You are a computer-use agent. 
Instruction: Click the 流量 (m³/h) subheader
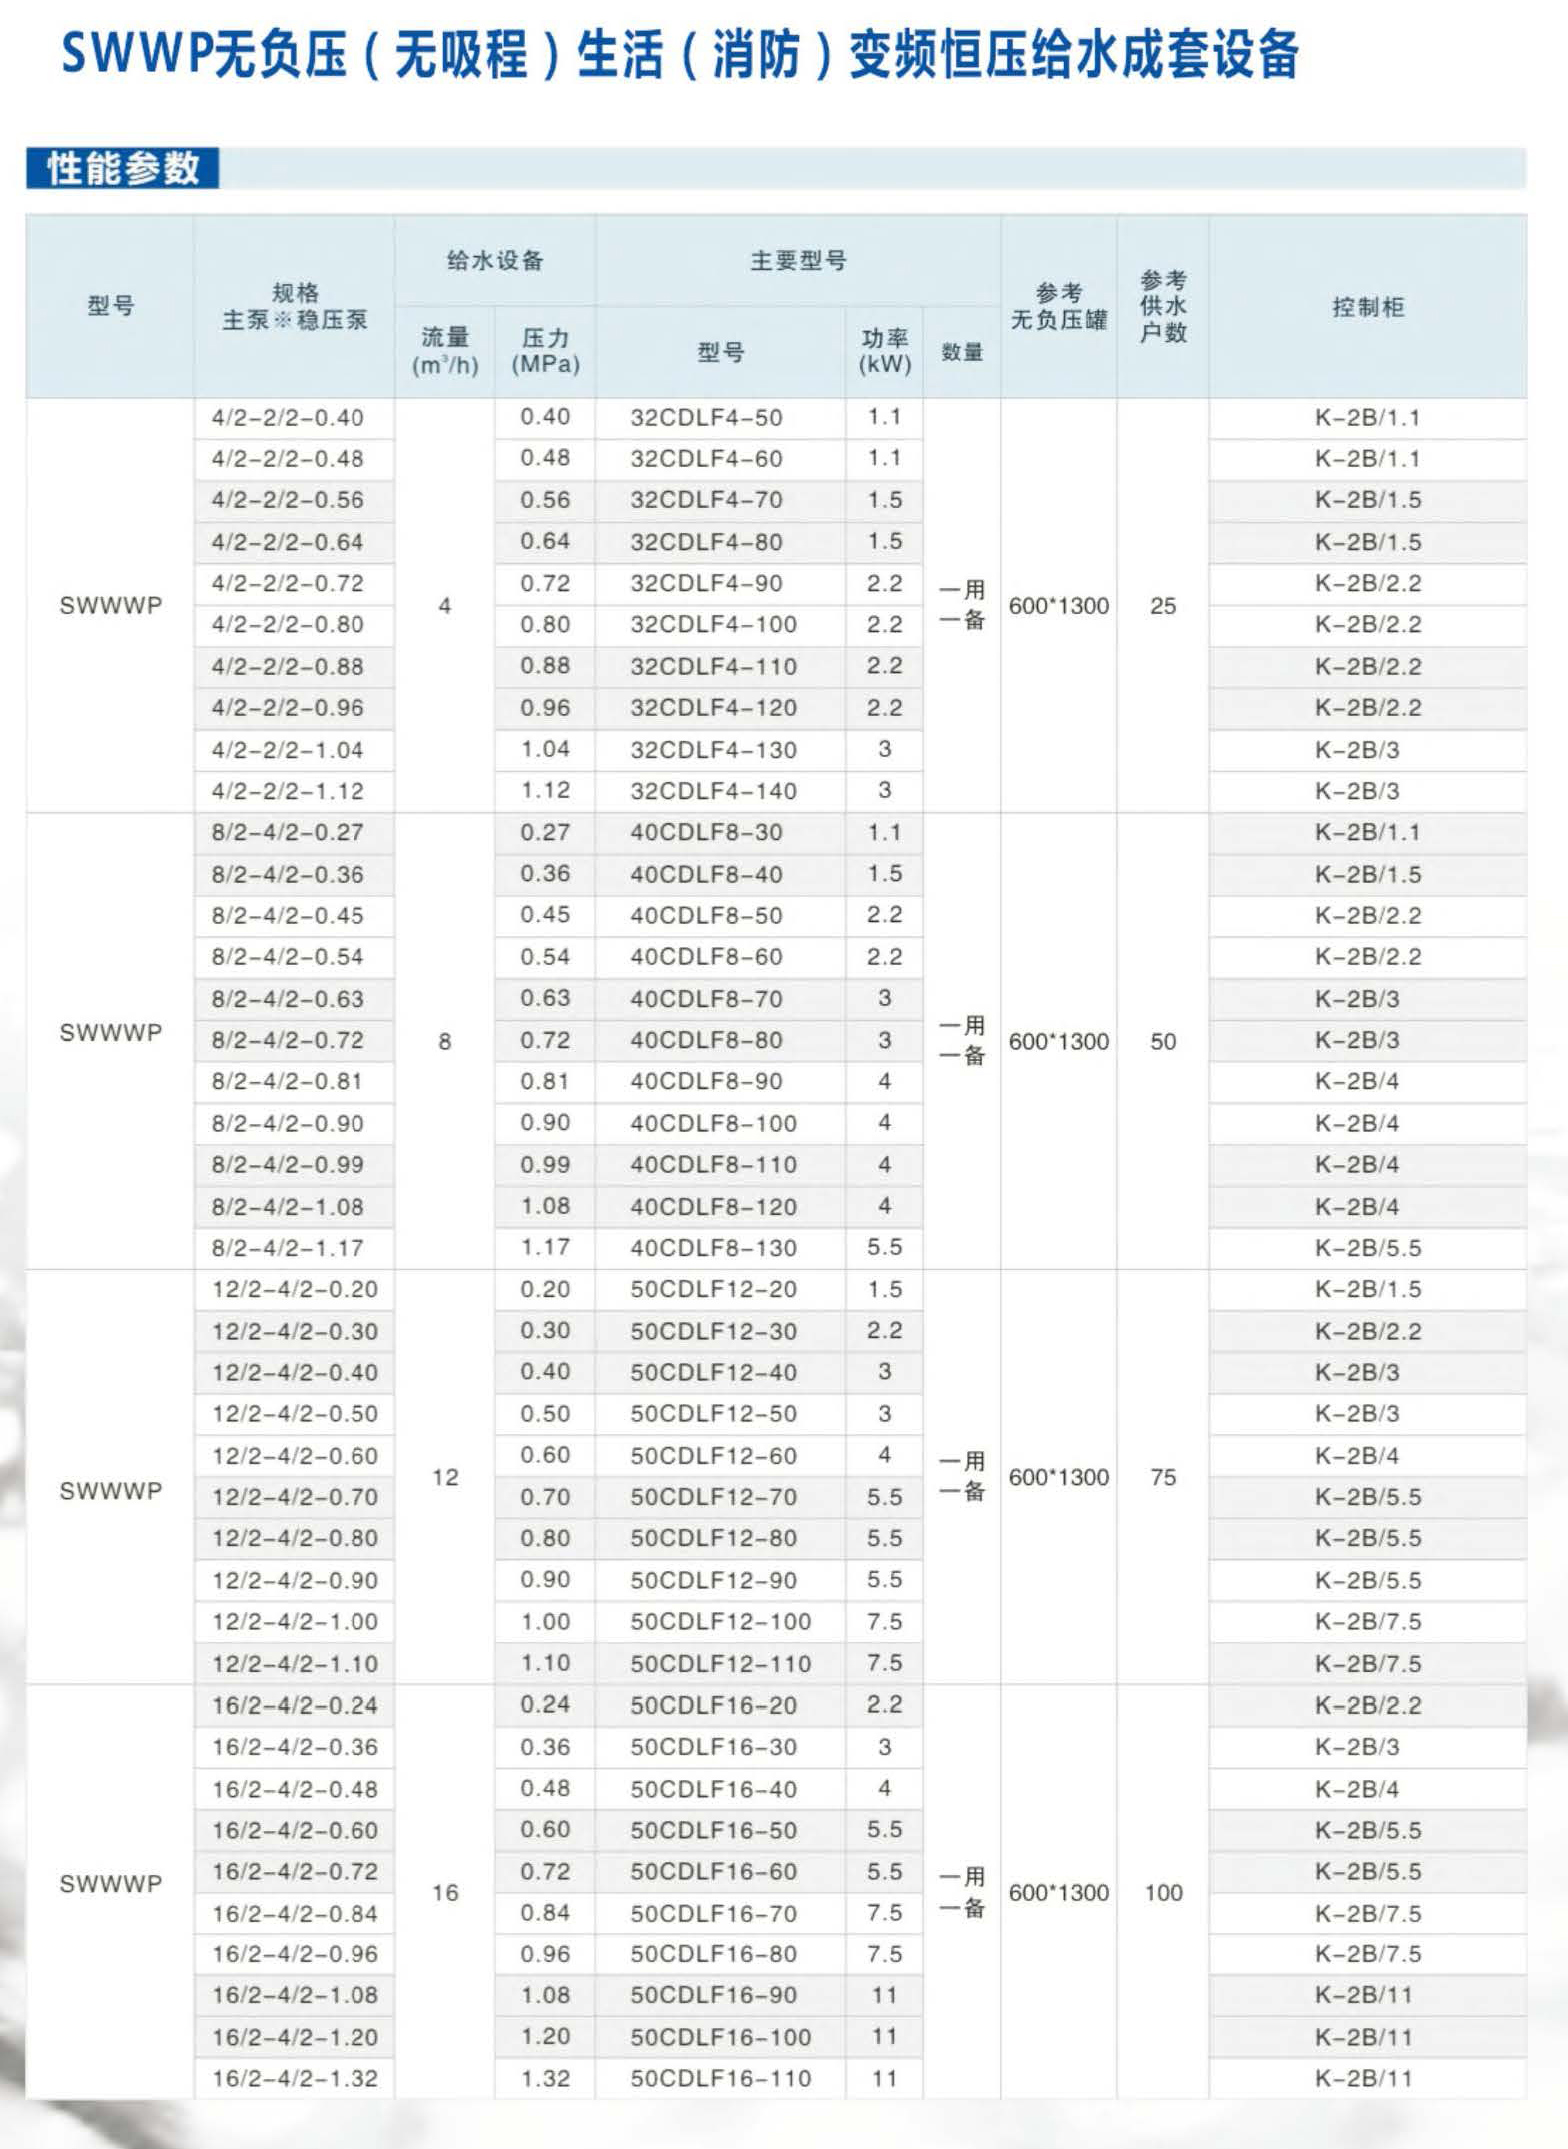pyautogui.click(x=445, y=351)
